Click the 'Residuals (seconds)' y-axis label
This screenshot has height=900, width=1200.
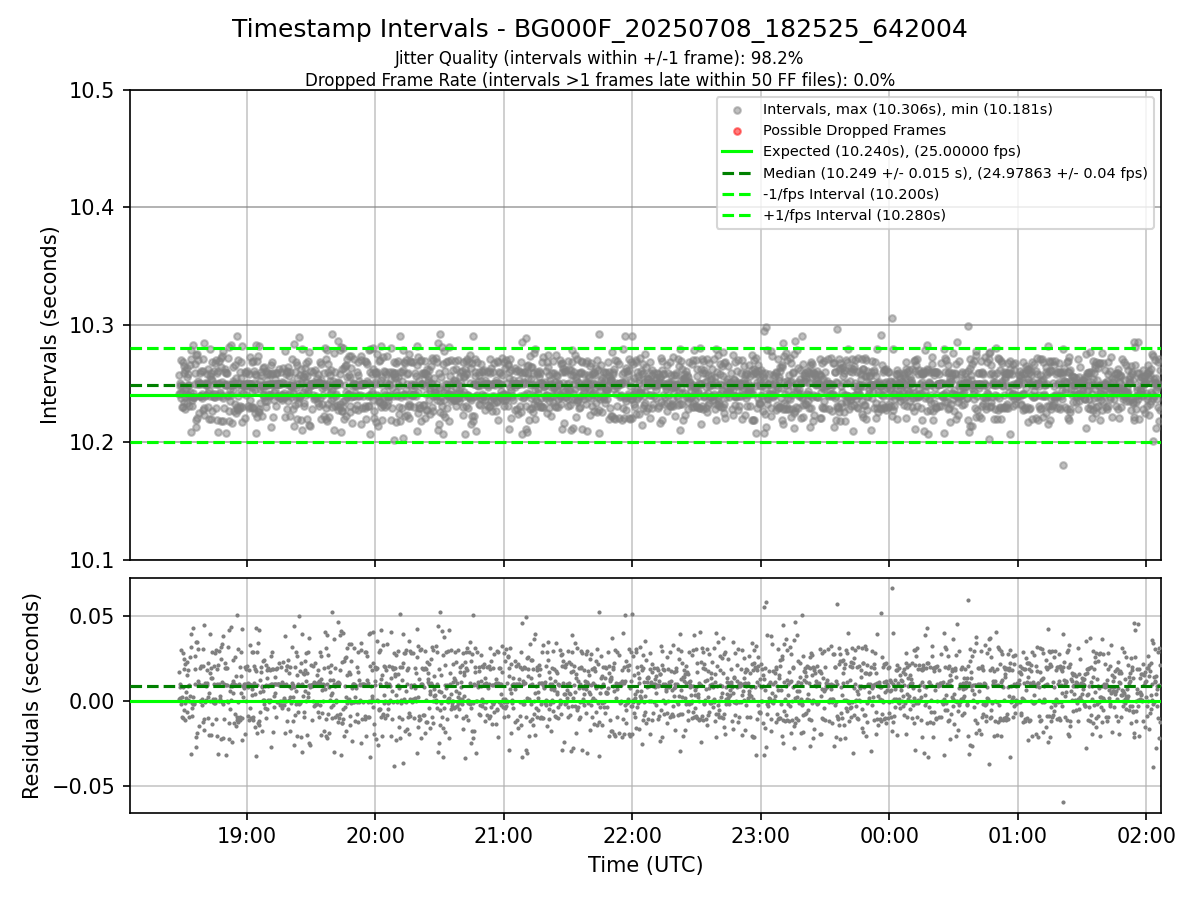pos(31,696)
